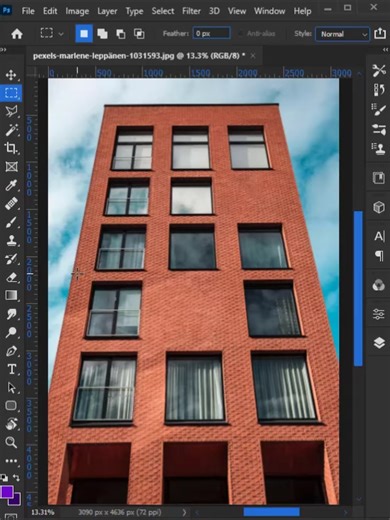Viewport: 390px width, 520px height.
Task: Open the Layers panel icon
Action: click(x=379, y=343)
